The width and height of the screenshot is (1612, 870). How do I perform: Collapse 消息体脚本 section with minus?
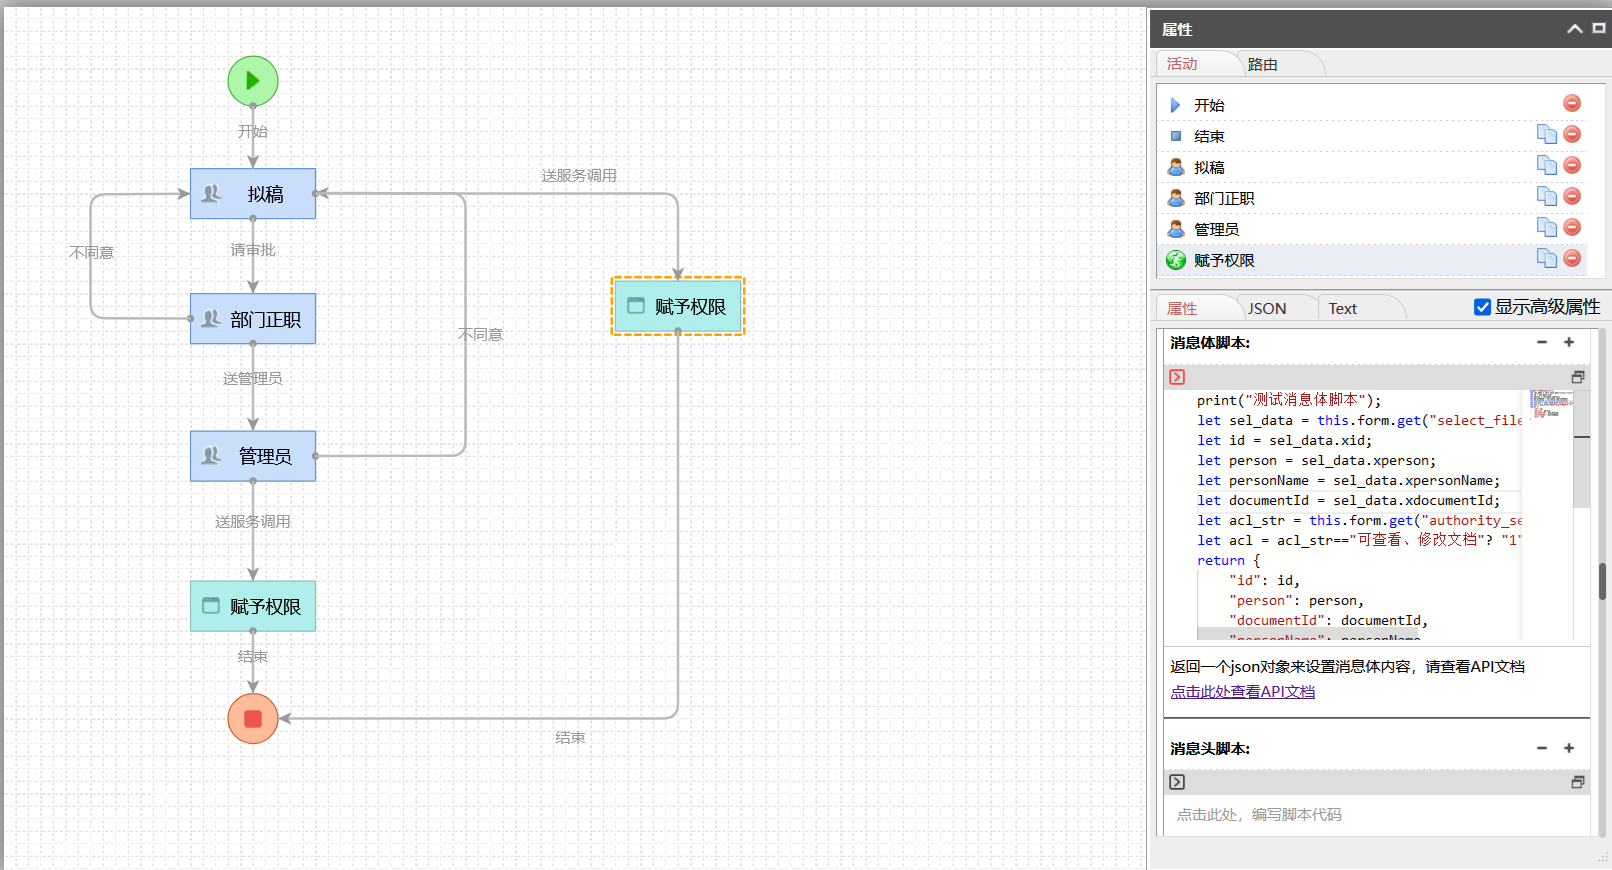pyautogui.click(x=1542, y=342)
